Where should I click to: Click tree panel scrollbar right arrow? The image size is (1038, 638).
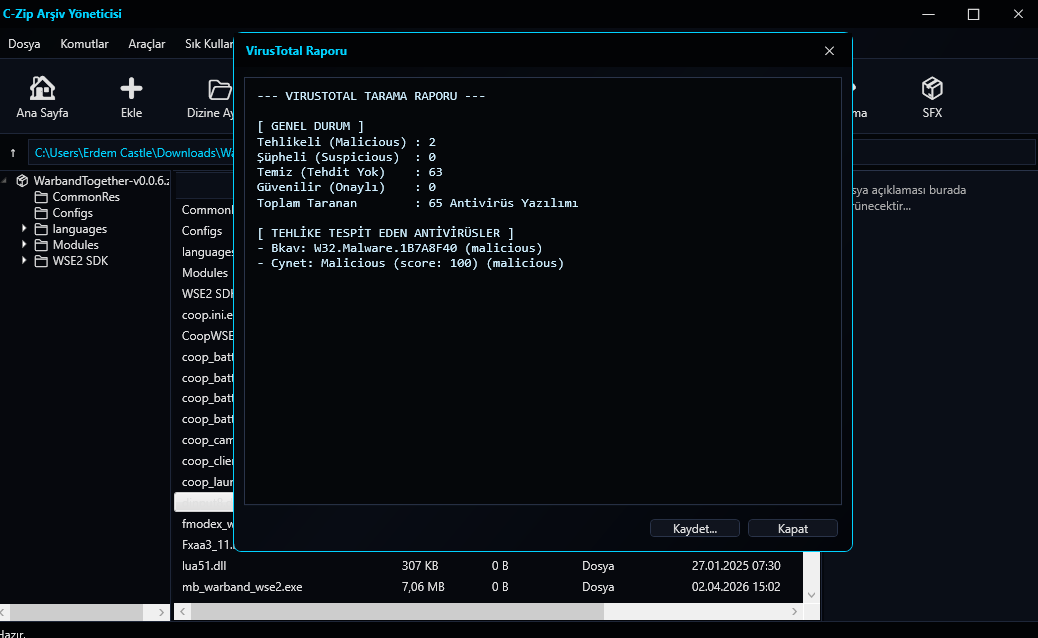click(162, 612)
